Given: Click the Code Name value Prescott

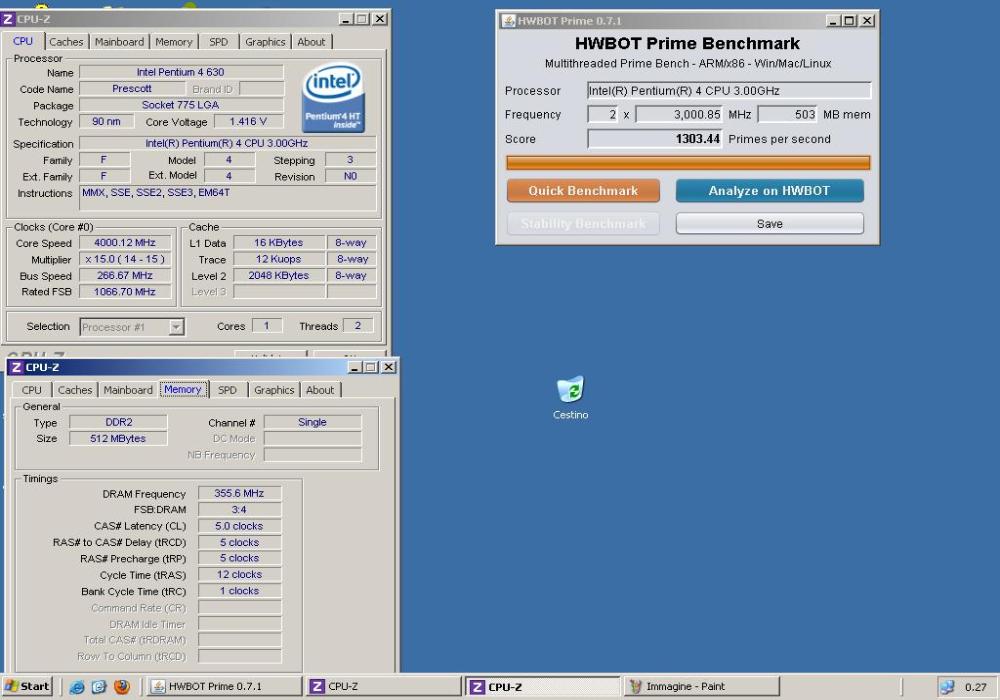Looking at the screenshot, I should [132, 89].
